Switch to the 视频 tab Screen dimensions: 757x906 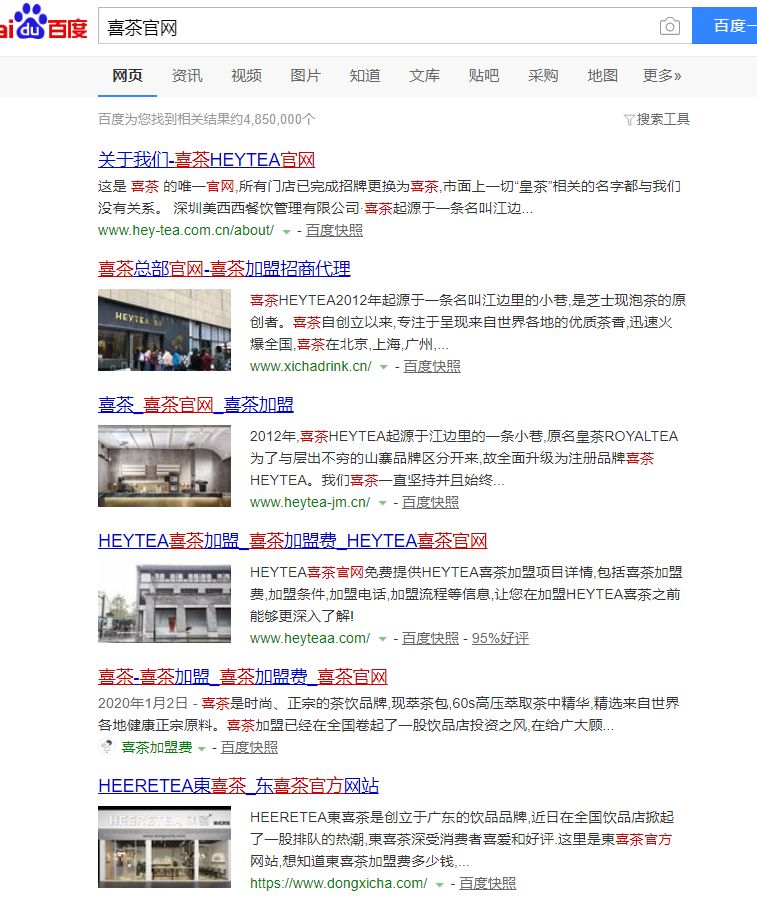click(x=246, y=76)
